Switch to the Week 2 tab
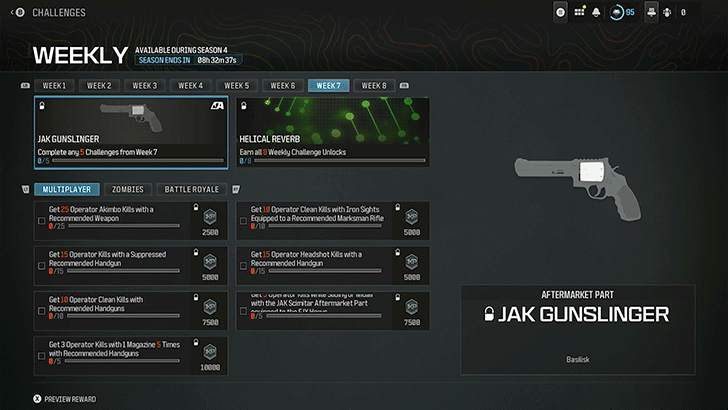728x410 pixels. point(99,85)
